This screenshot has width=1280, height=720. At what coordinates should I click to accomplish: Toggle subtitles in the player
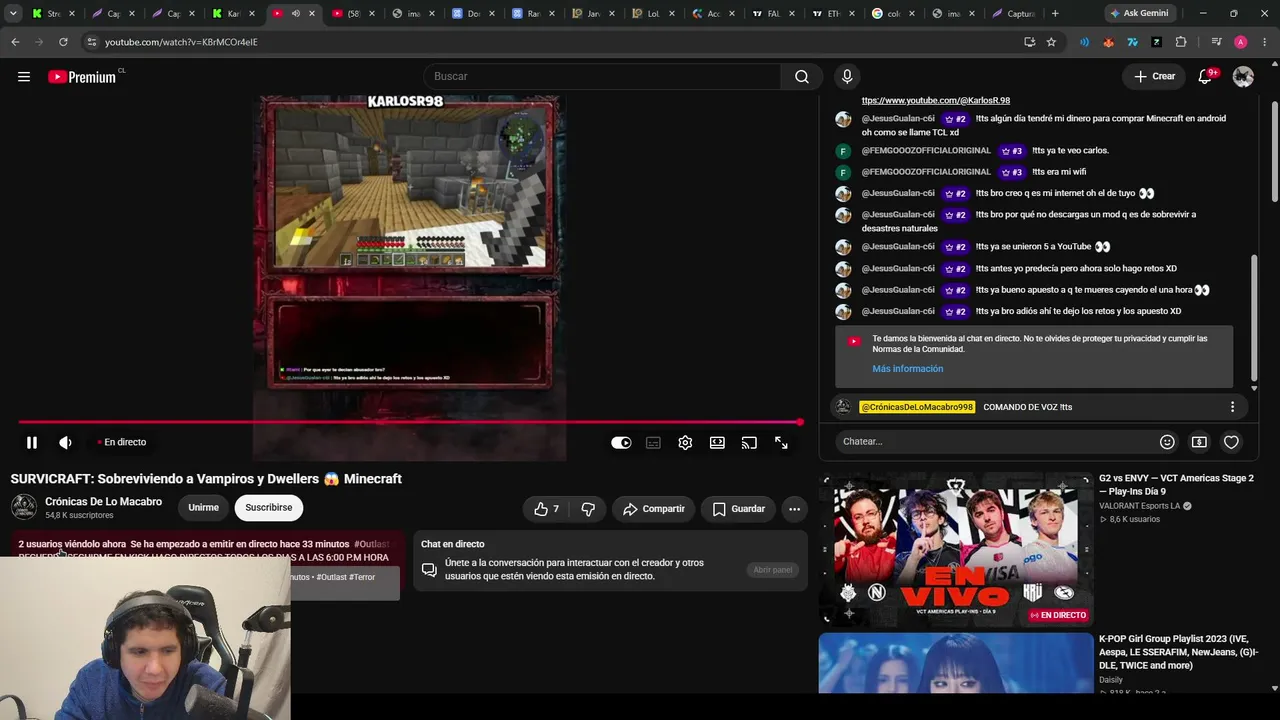point(653,442)
